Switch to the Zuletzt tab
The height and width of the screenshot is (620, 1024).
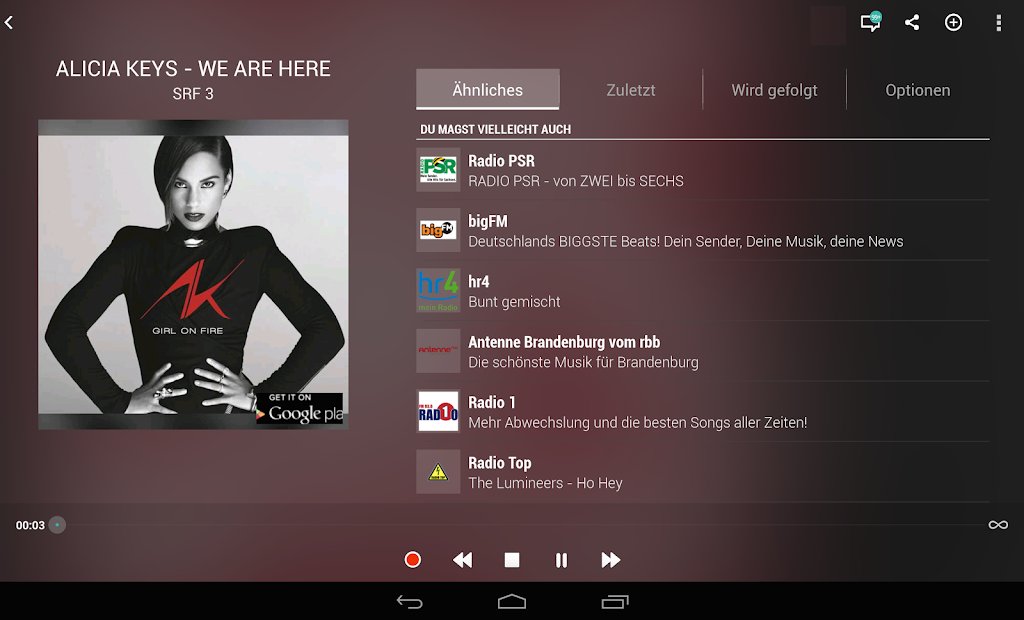tap(629, 89)
